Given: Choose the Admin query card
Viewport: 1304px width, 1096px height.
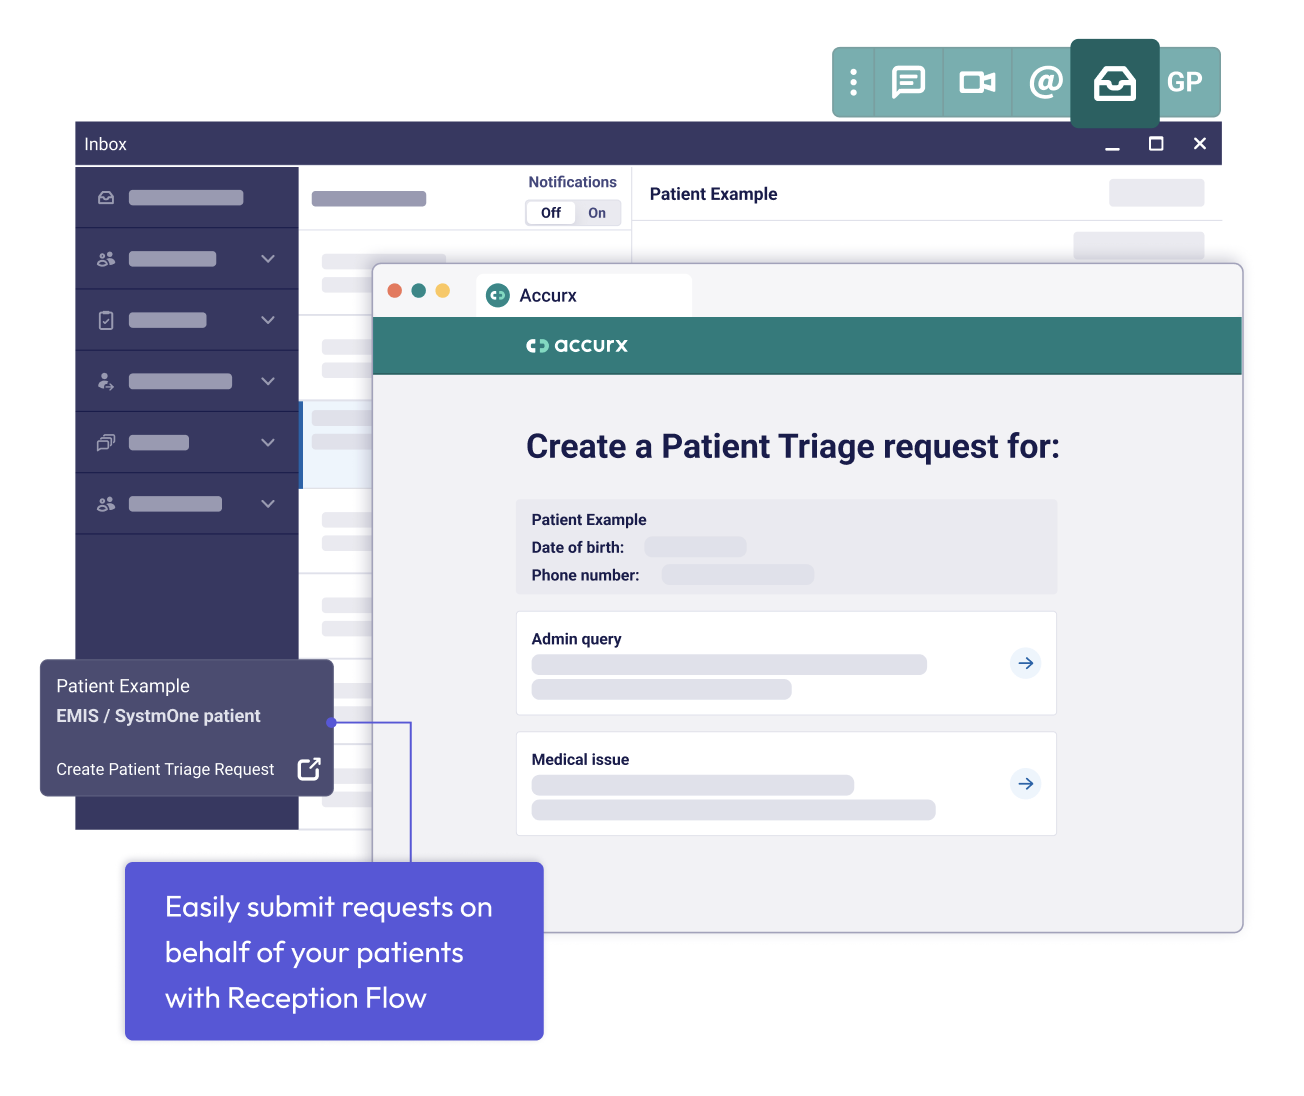Looking at the screenshot, I should tap(786, 663).
